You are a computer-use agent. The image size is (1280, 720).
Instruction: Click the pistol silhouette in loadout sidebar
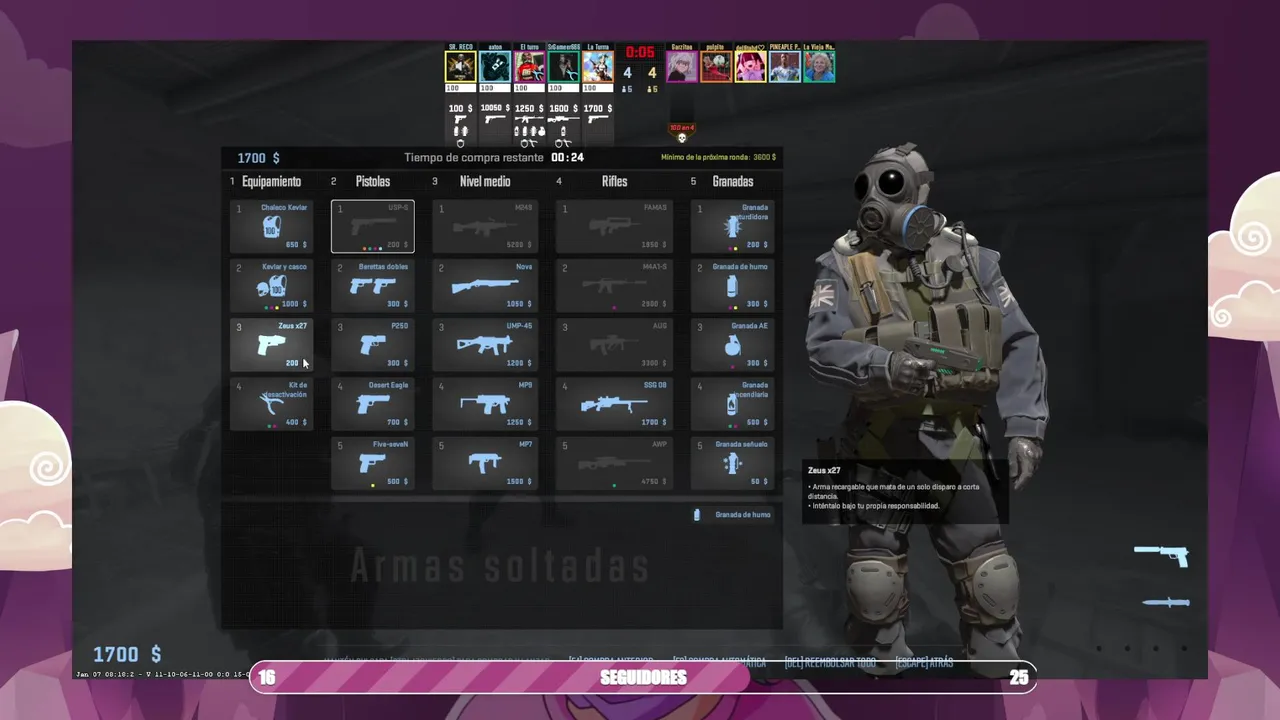1161,554
